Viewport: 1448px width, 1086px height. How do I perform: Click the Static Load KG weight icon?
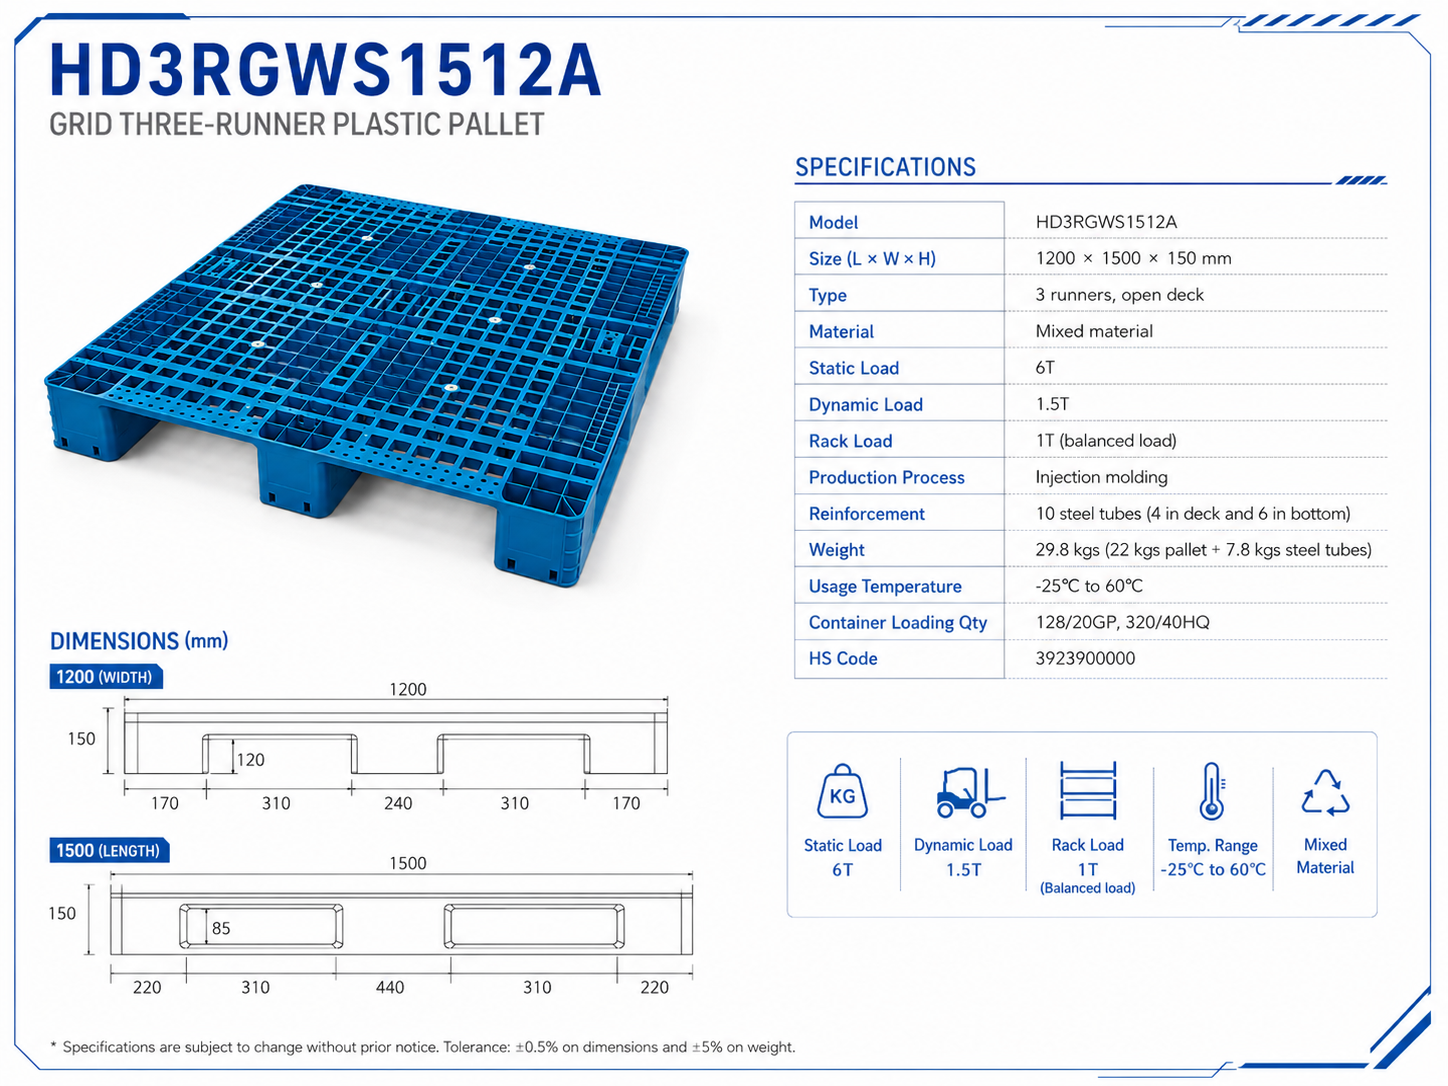(842, 792)
